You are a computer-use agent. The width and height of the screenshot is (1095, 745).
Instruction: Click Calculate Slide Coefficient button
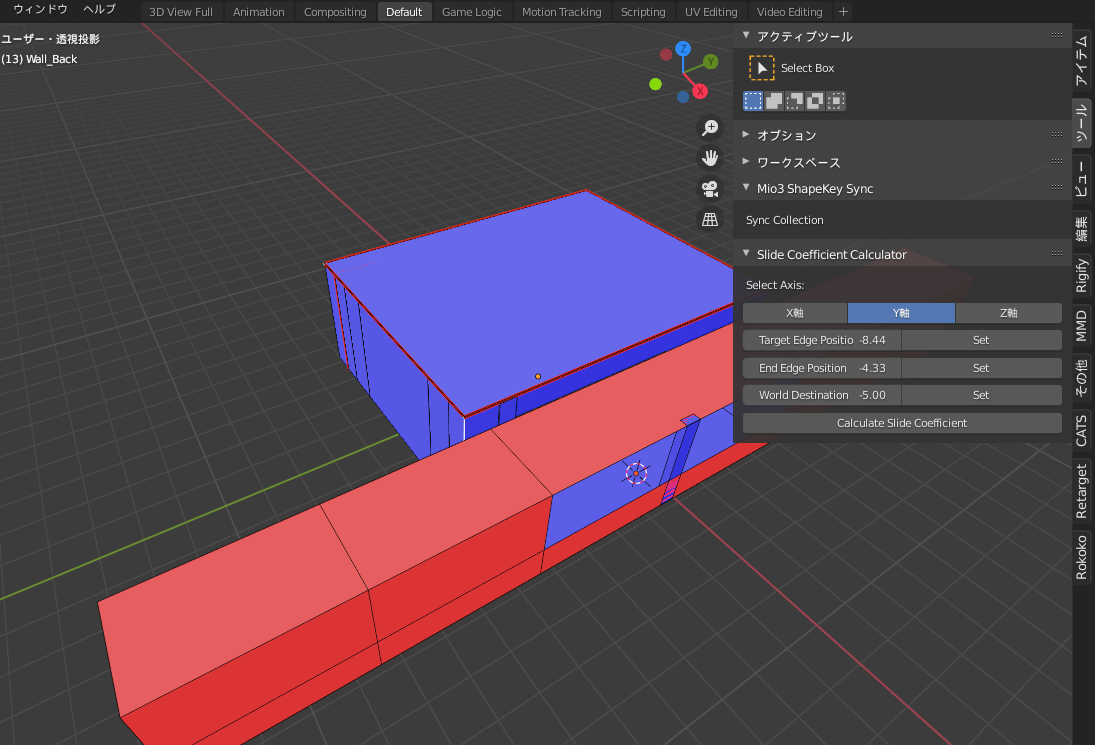pos(902,423)
